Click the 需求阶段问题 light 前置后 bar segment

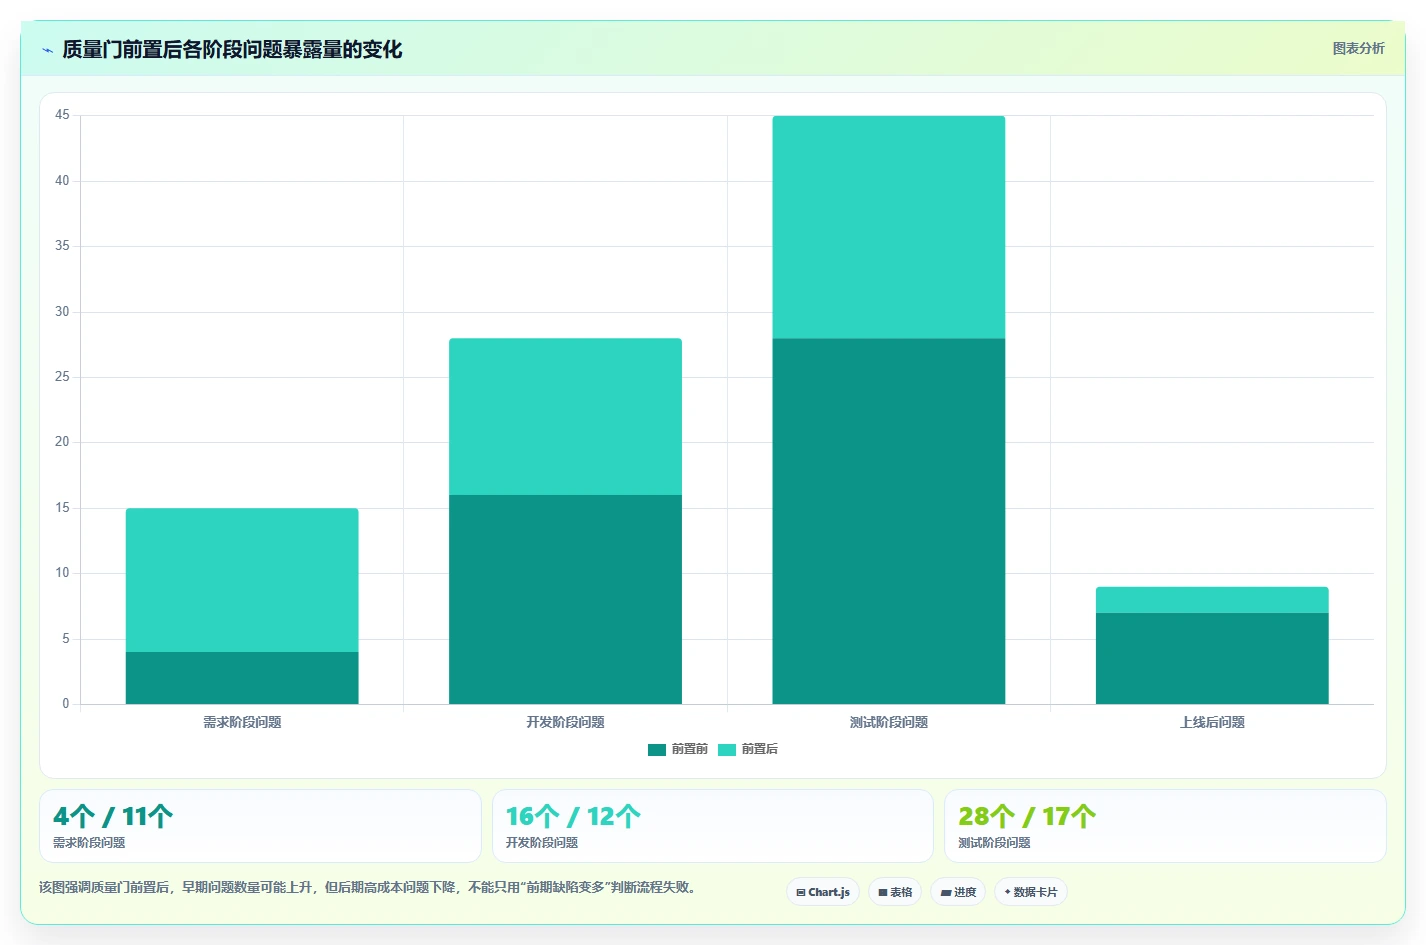point(242,580)
